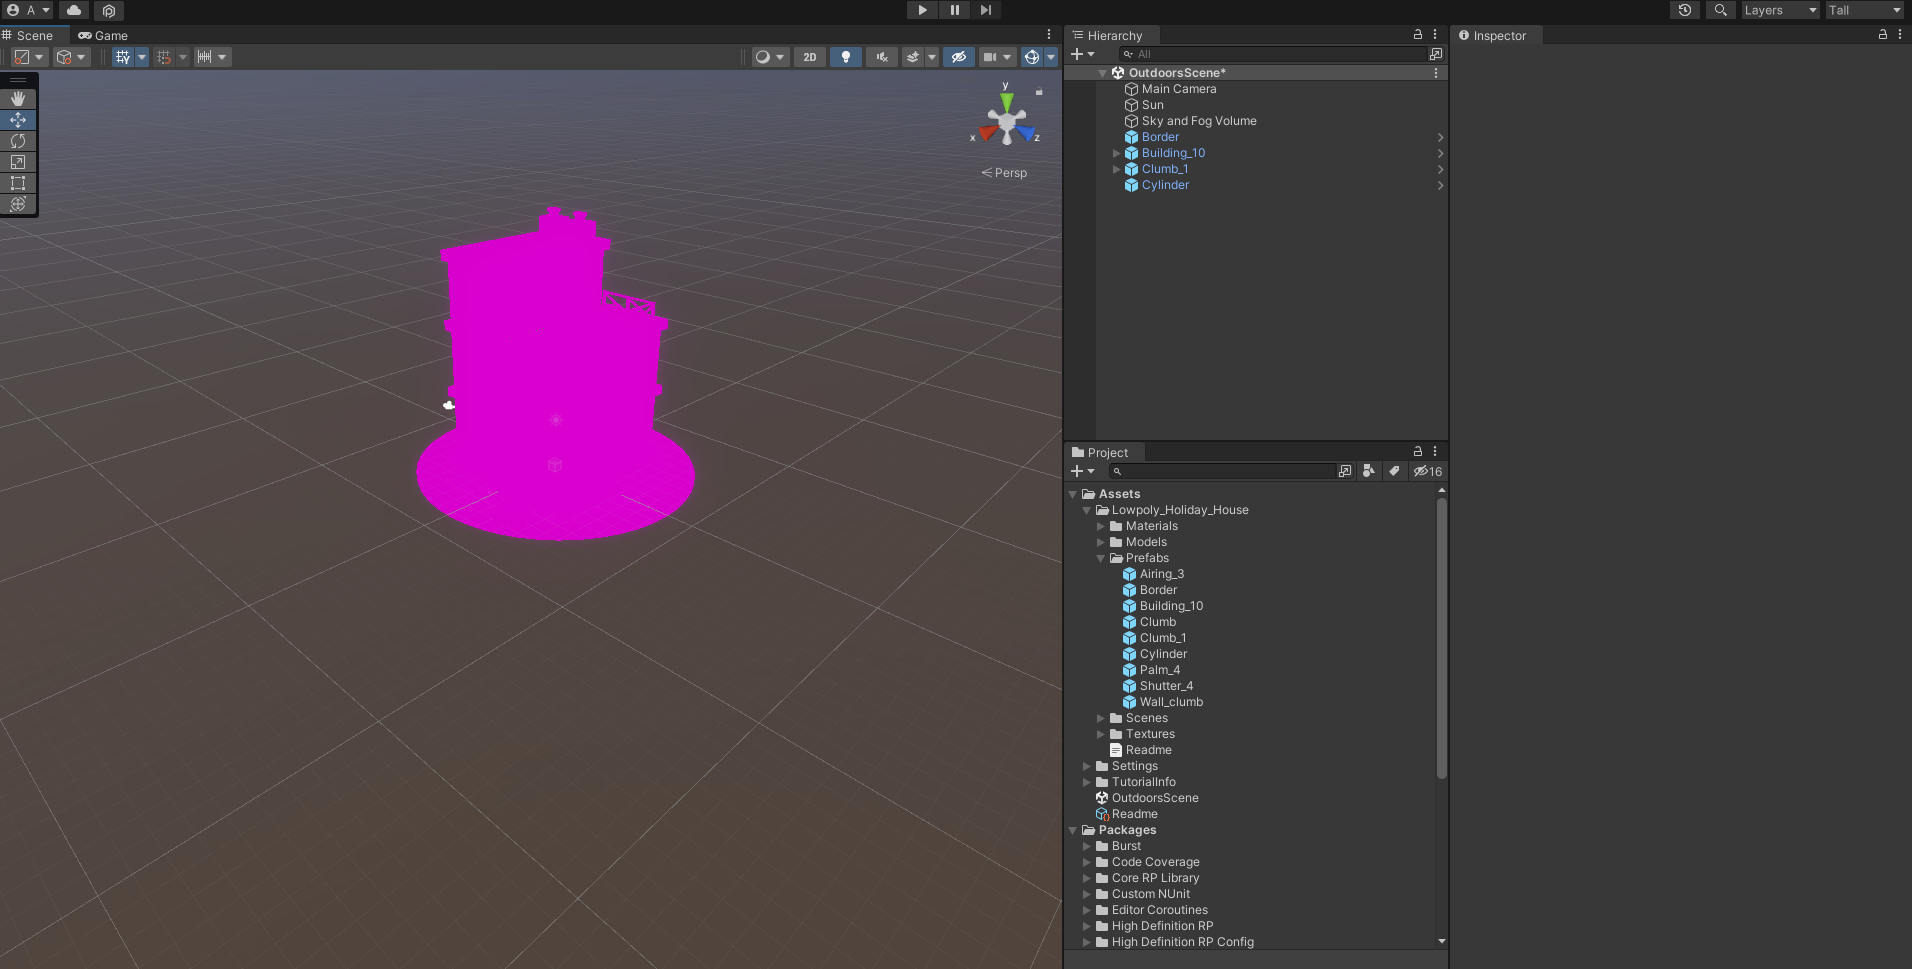Open Project panel more options menu
This screenshot has height=969, width=1912.
coord(1435,452)
